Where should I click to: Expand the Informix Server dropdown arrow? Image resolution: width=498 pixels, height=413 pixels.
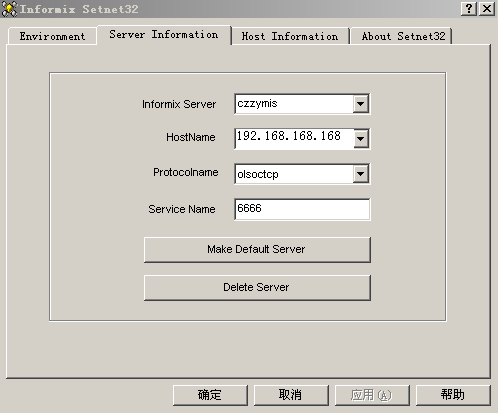click(x=360, y=104)
